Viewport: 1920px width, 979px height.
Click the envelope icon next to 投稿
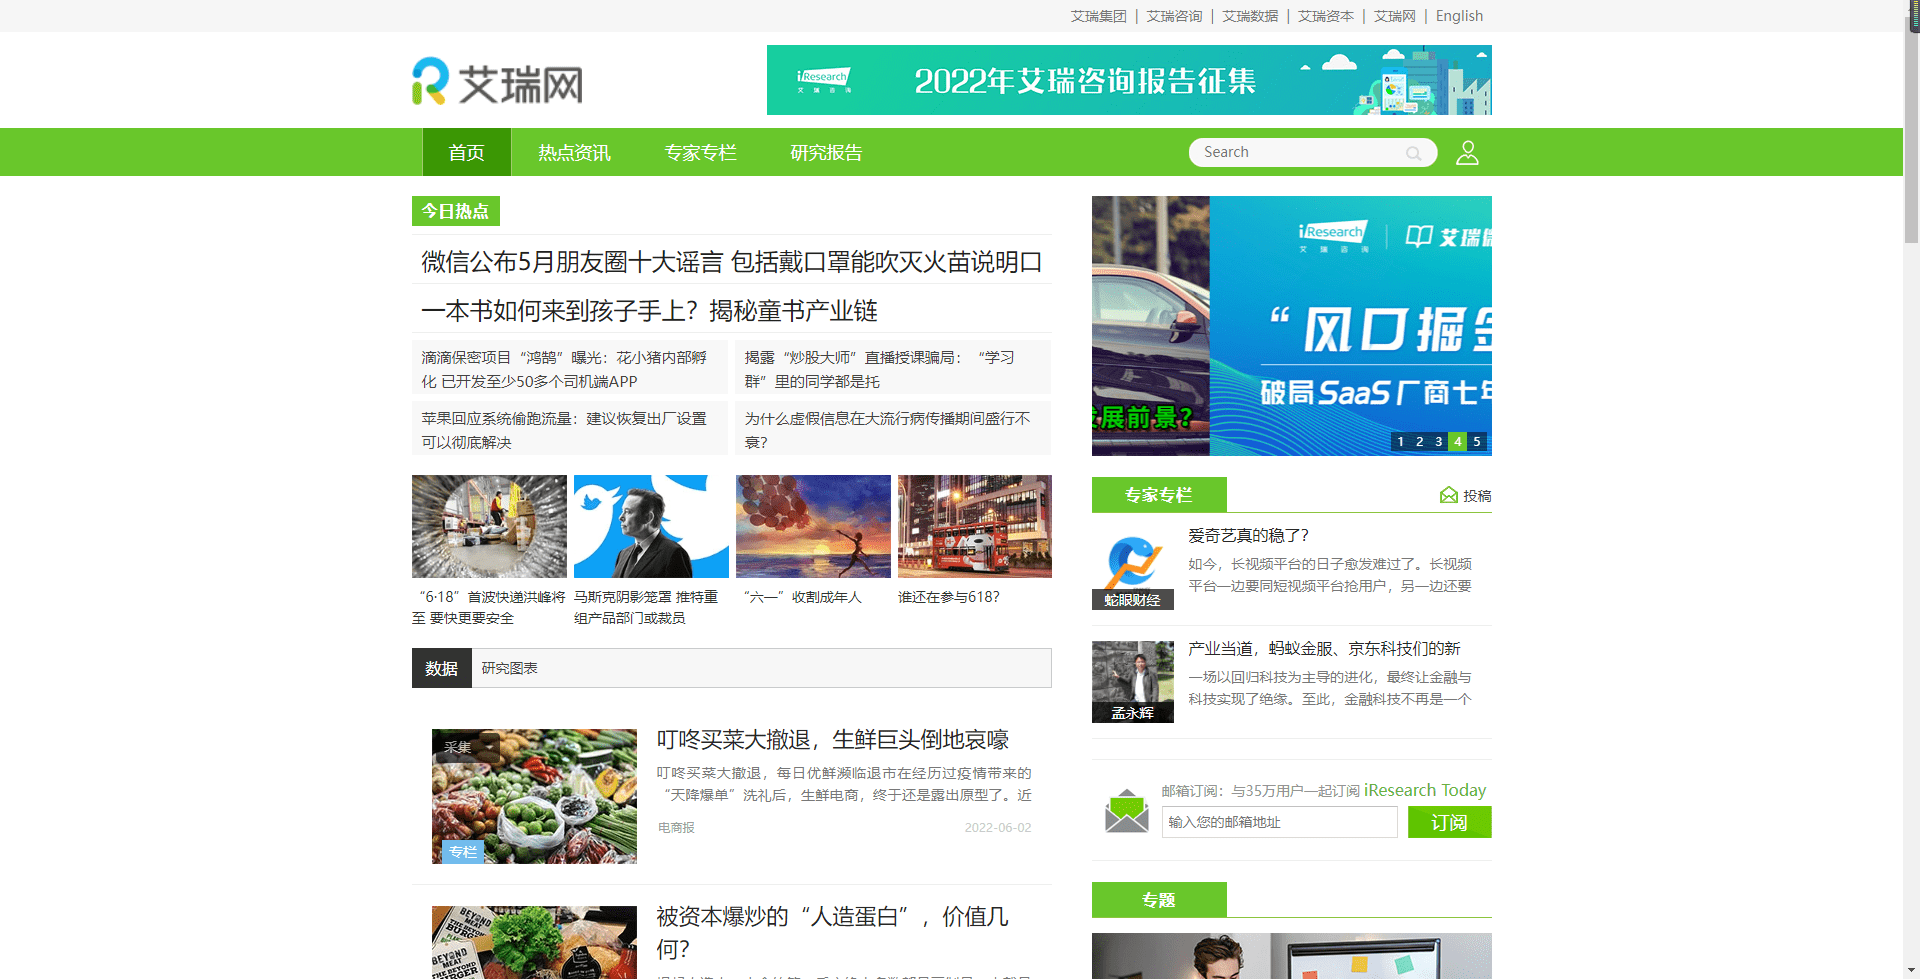pyautogui.click(x=1448, y=495)
